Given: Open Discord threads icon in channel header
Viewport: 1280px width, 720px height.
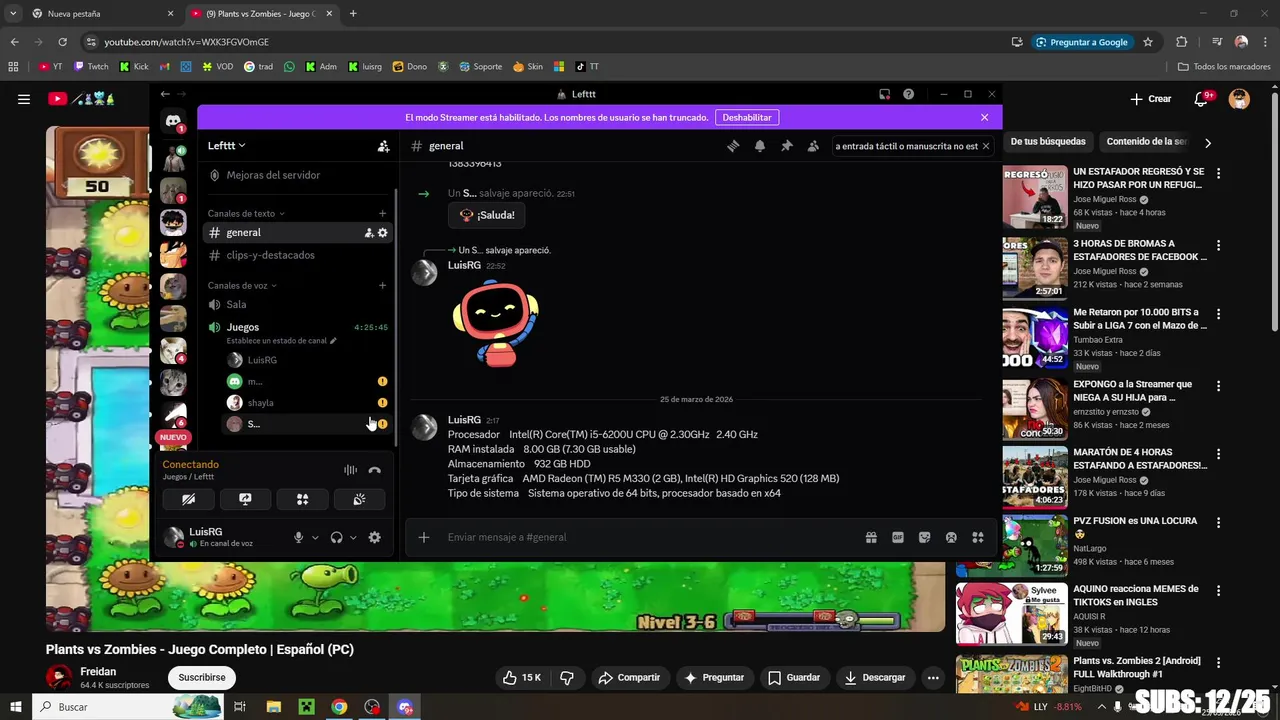Looking at the screenshot, I should (733, 146).
